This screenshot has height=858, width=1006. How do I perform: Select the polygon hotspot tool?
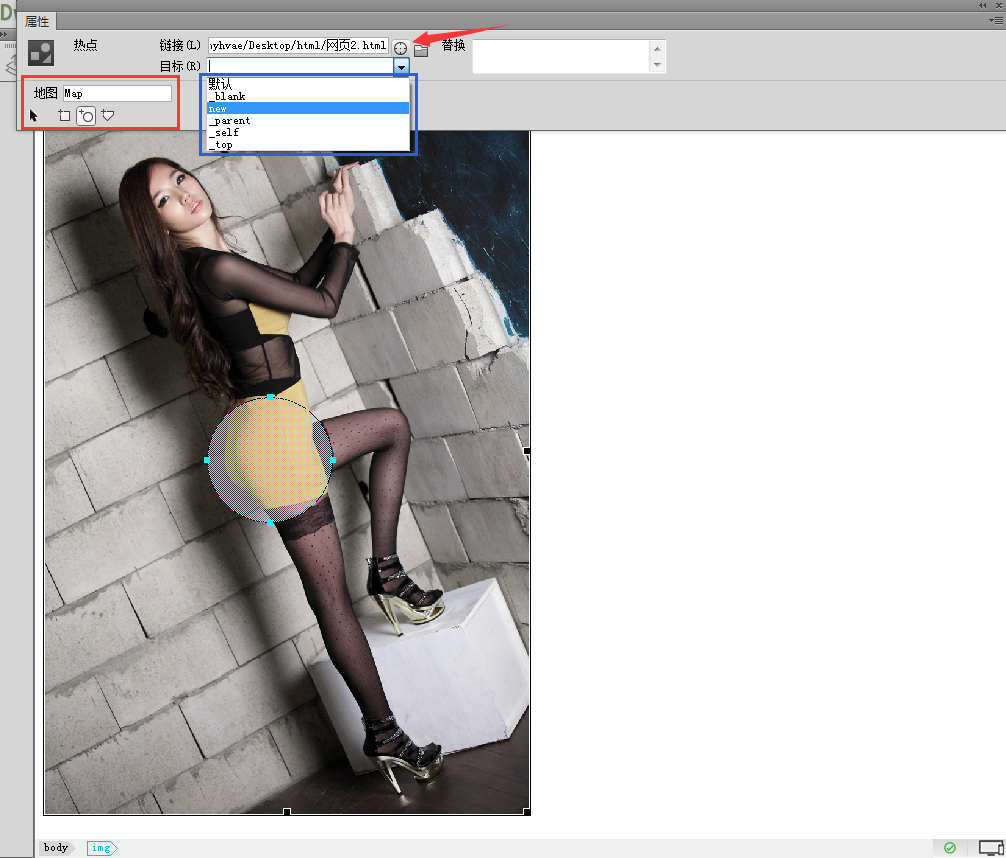click(107, 115)
